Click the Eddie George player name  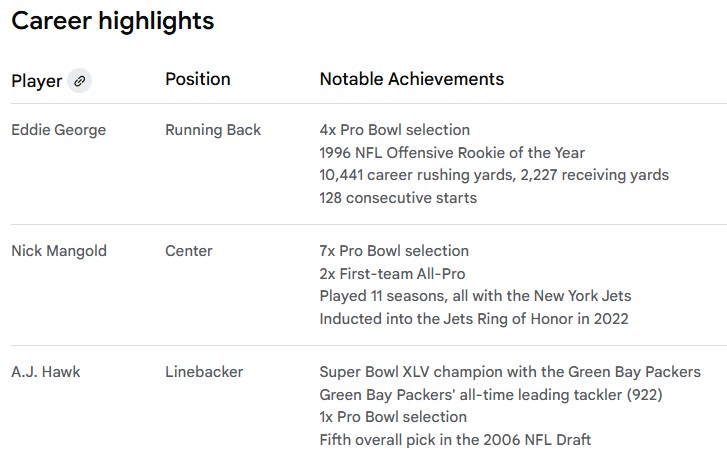coord(58,130)
